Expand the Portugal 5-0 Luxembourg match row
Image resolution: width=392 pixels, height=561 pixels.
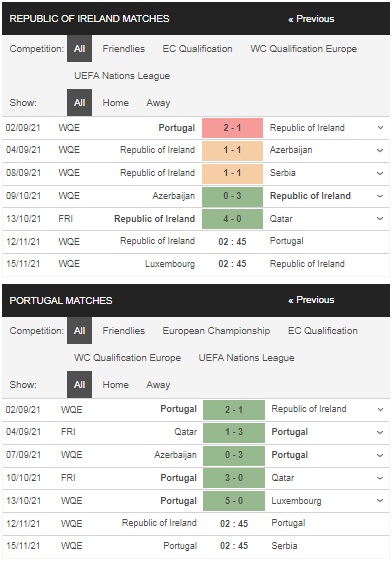click(381, 501)
